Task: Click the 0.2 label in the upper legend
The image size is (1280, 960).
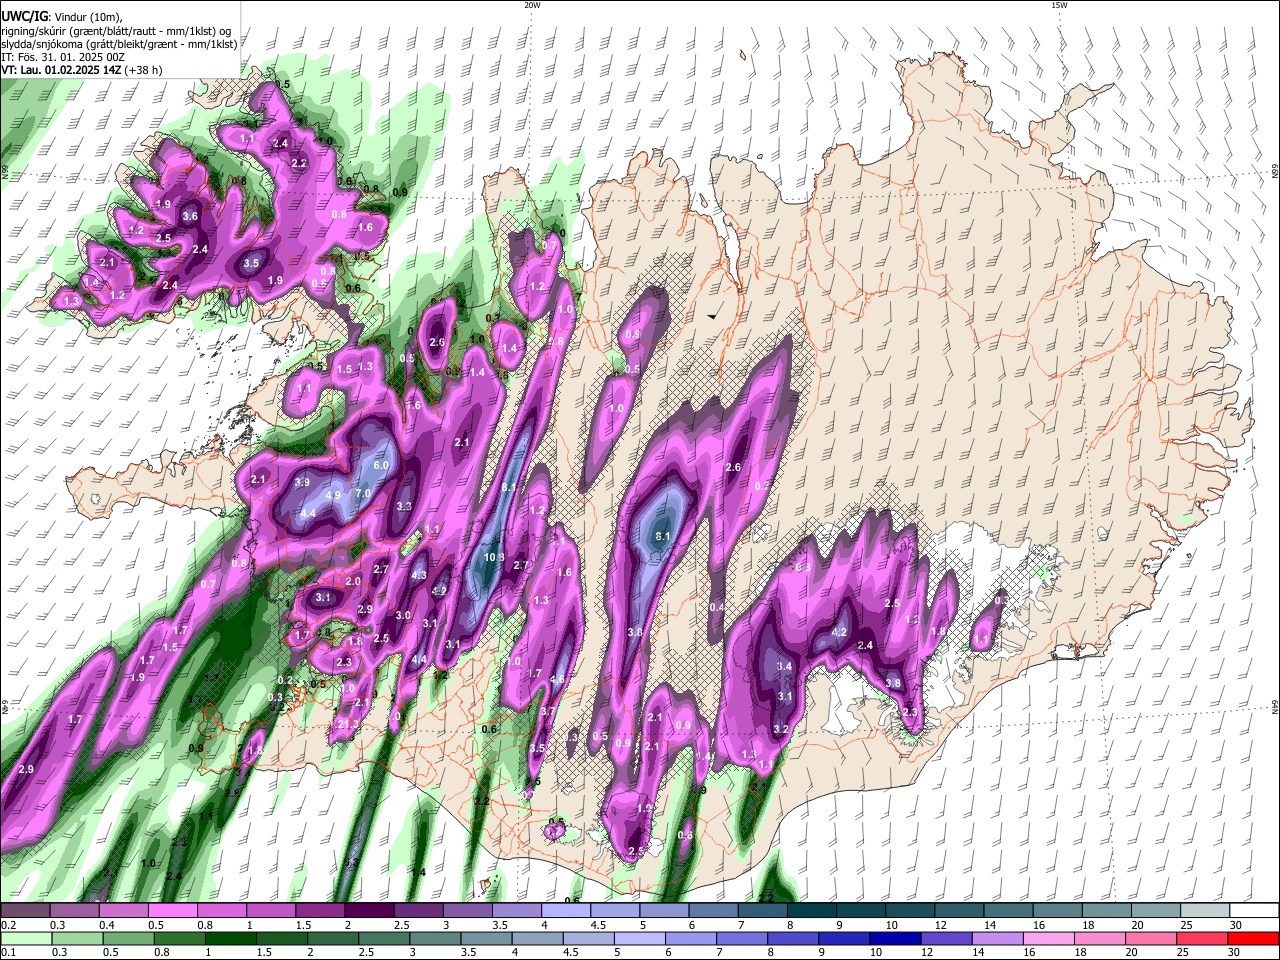Action: pos(8,925)
